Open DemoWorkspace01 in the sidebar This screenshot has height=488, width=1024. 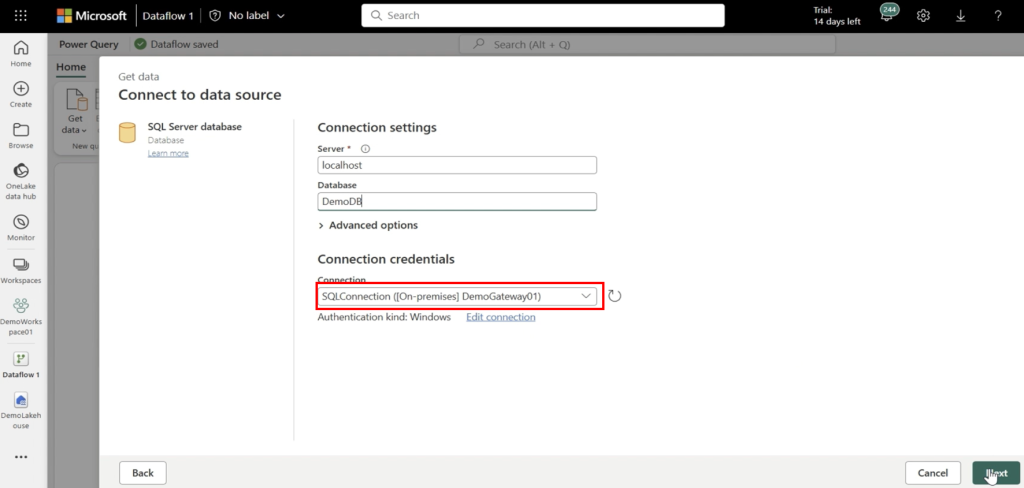coord(21,316)
